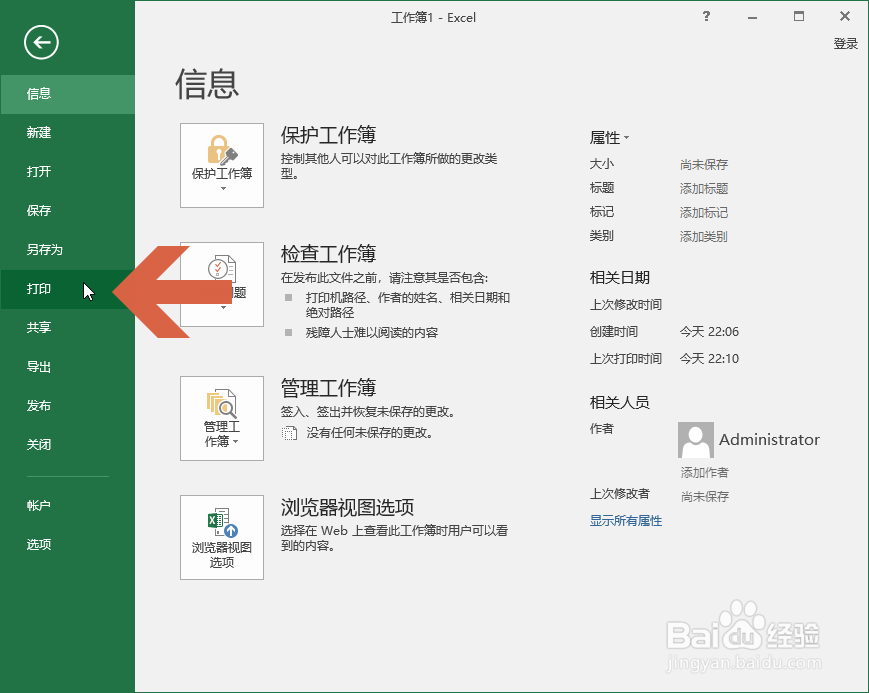
Task: Select 打开 in the sidebar
Action: (68, 171)
